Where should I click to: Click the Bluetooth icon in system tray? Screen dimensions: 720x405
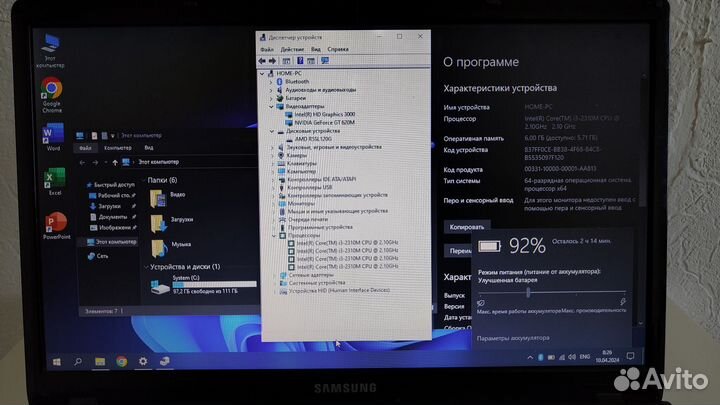pos(540,357)
